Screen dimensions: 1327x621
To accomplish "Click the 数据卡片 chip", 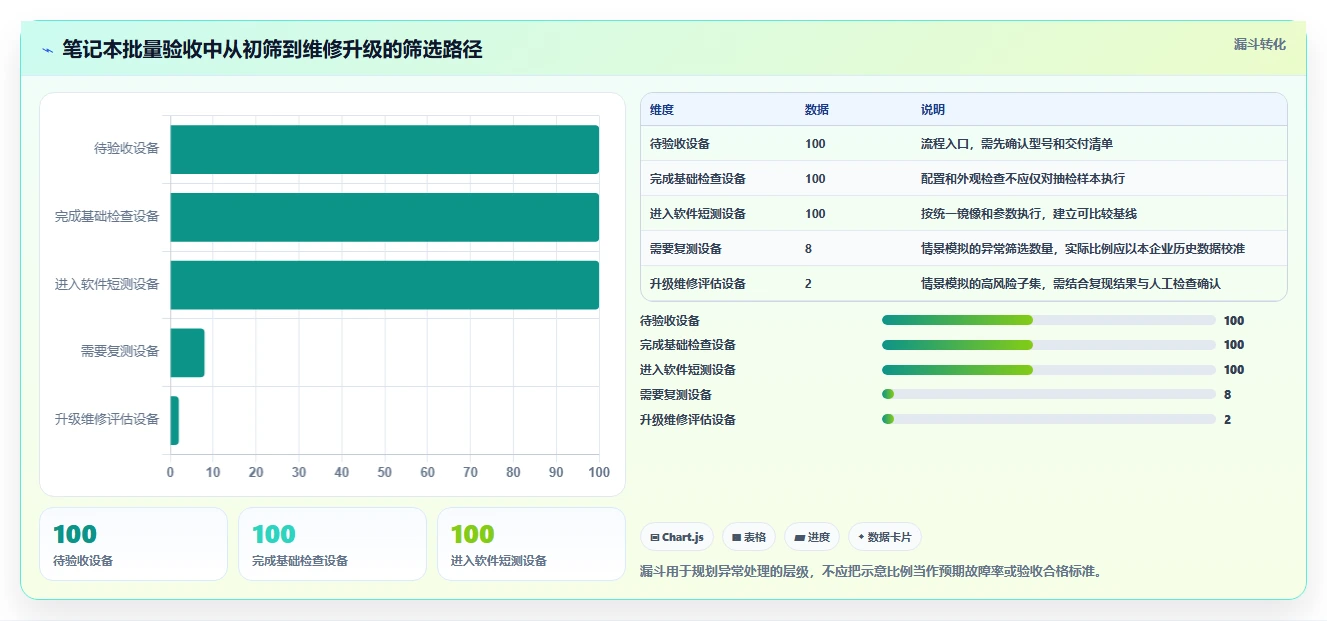I will pos(885,537).
